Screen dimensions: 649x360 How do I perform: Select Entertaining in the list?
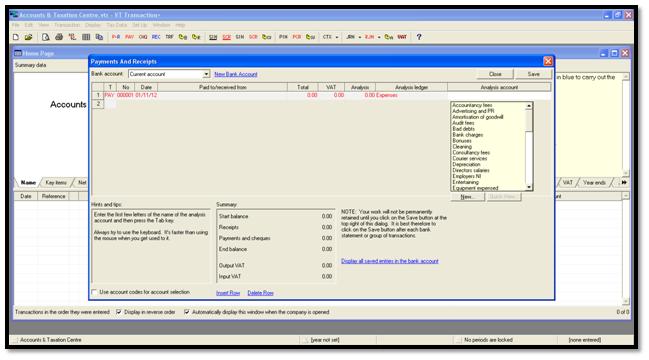tap(465, 182)
